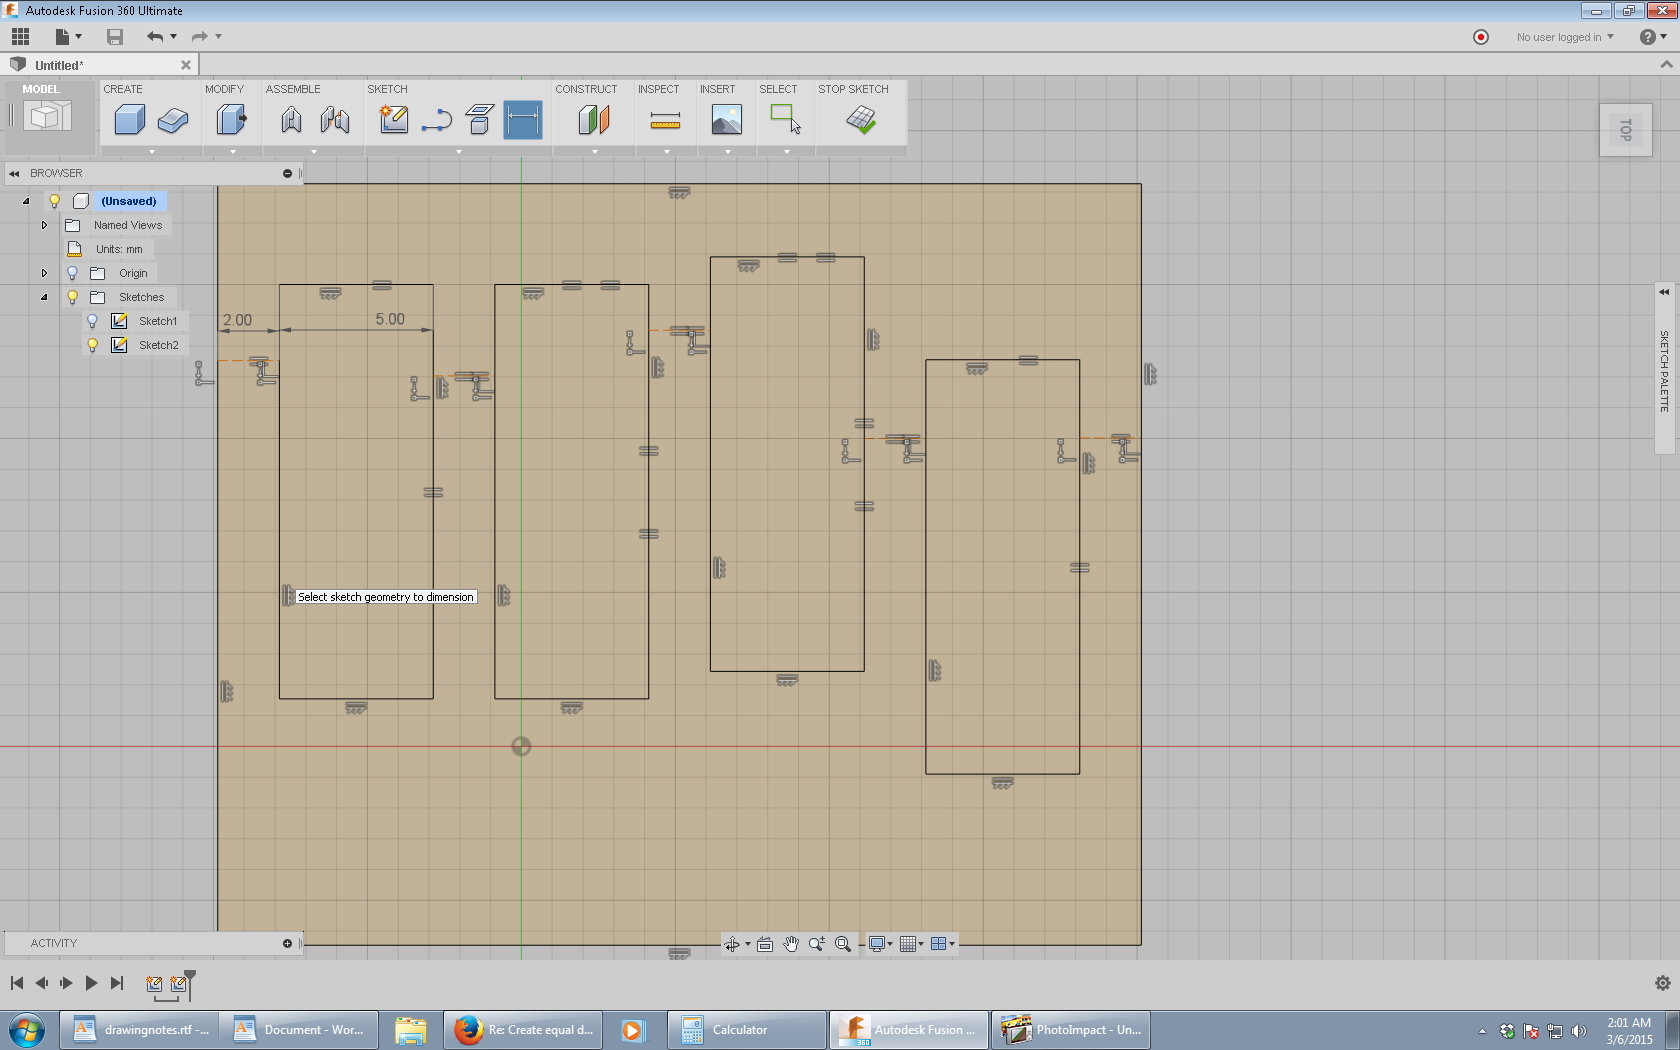Select the Joint tool in Assemble

[x=335, y=120]
